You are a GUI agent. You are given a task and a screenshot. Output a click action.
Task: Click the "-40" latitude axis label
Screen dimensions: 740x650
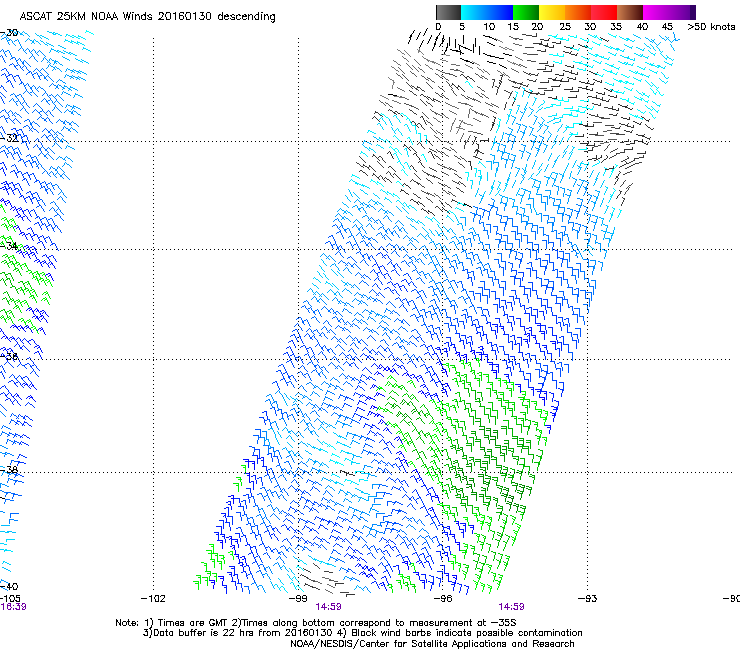coord(9,586)
